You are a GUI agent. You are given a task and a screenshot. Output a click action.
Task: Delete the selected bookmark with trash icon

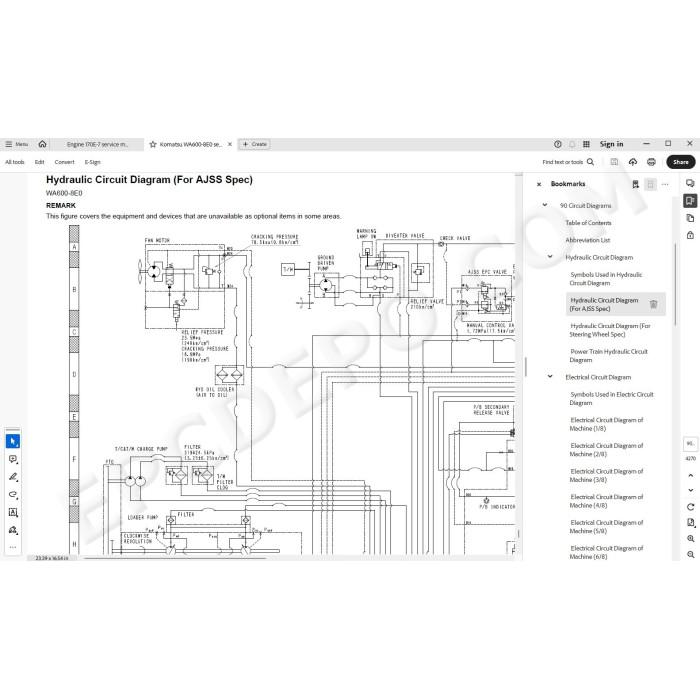(654, 304)
